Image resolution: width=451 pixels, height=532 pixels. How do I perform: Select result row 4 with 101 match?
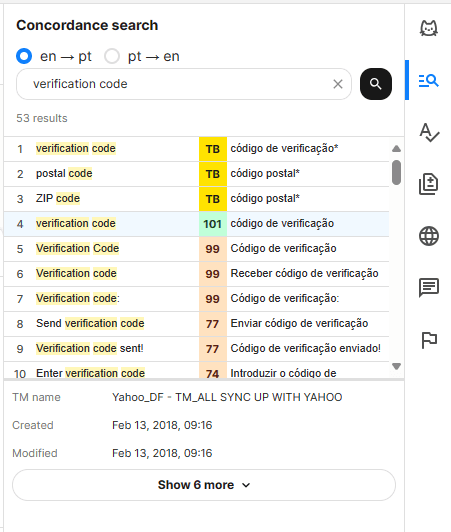[x=196, y=224]
